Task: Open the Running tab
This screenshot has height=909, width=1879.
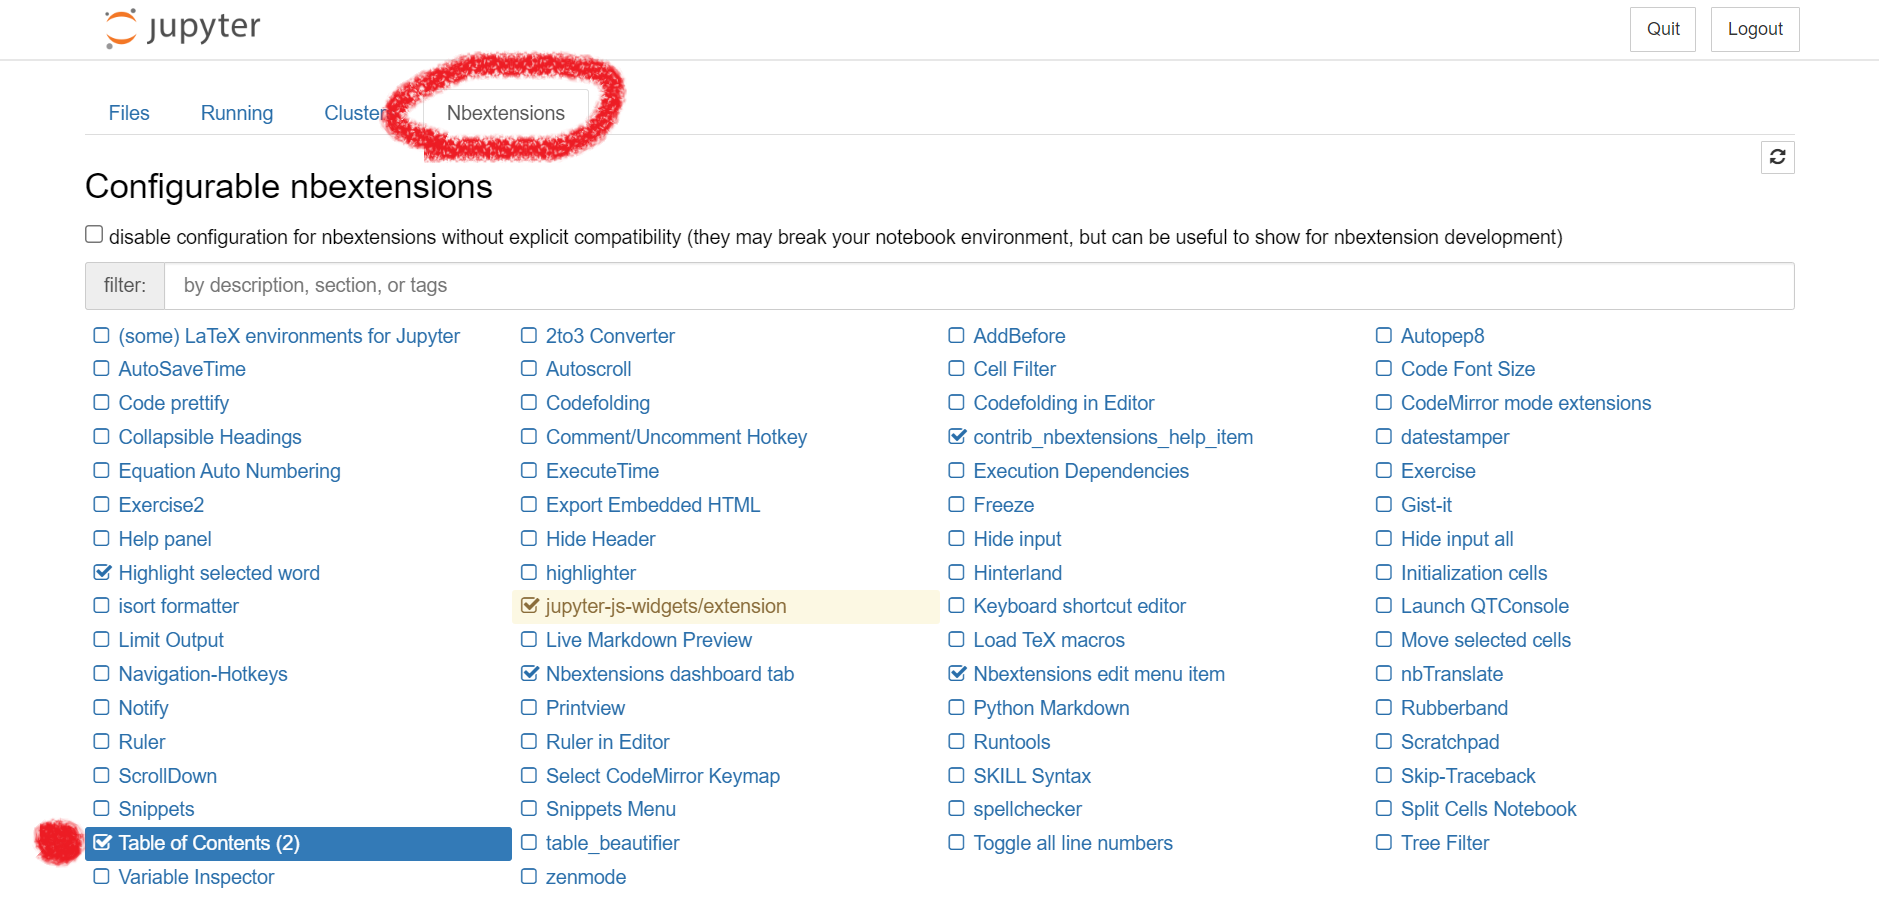Action: [236, 113]
